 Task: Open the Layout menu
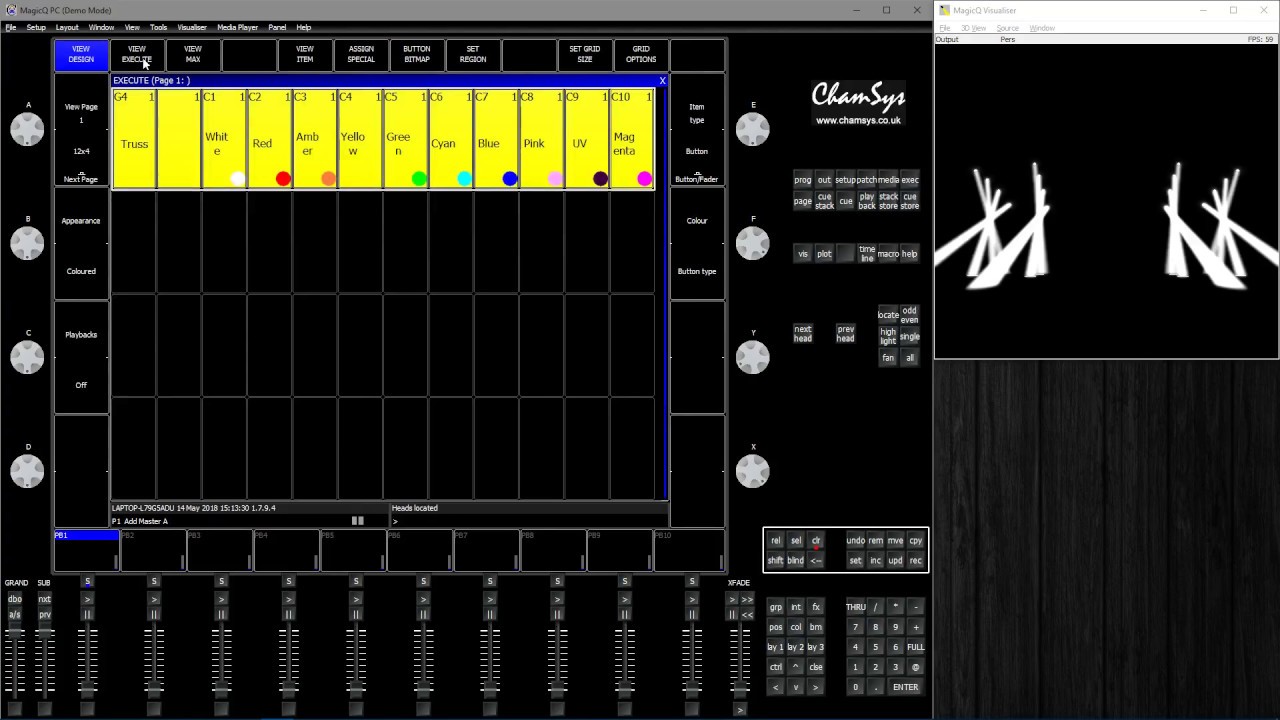pyautogui.click(x=67, y=27)
